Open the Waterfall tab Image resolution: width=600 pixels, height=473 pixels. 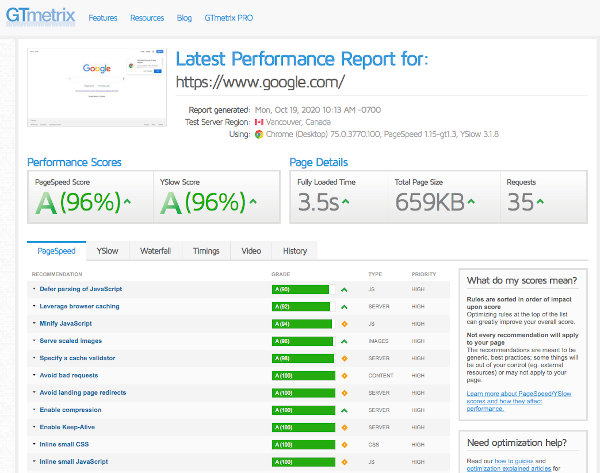point(155,251)
